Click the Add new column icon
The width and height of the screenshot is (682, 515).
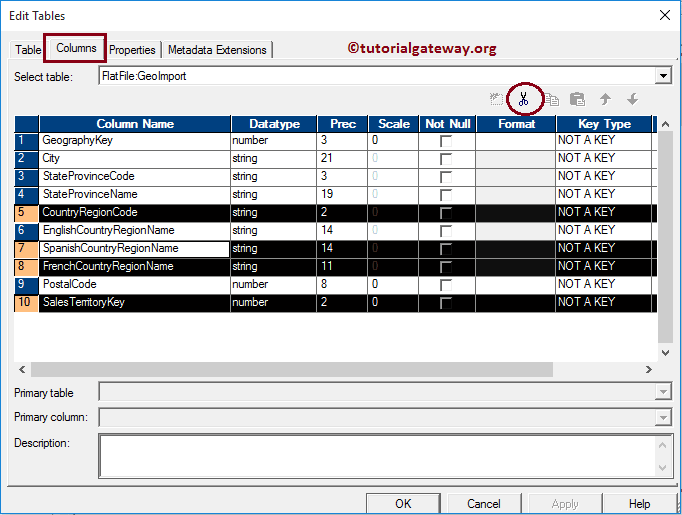click(x=496, y=99)
